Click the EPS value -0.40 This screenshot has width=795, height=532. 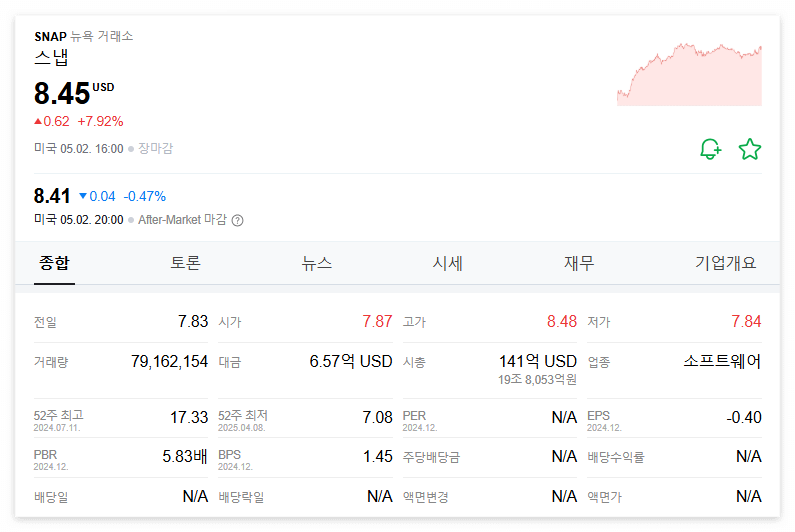pyautogui.click(x=744, y=417)
